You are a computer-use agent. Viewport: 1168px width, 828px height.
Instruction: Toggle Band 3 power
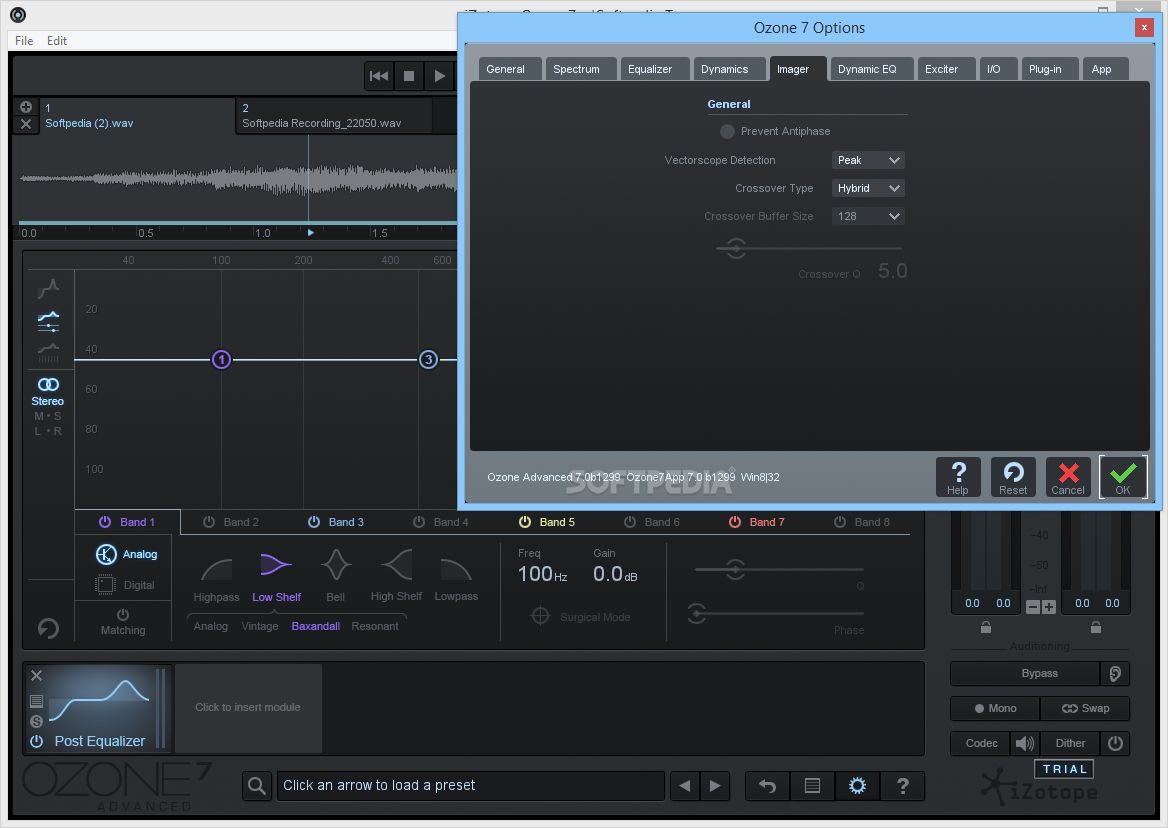(x=314, y=522)
